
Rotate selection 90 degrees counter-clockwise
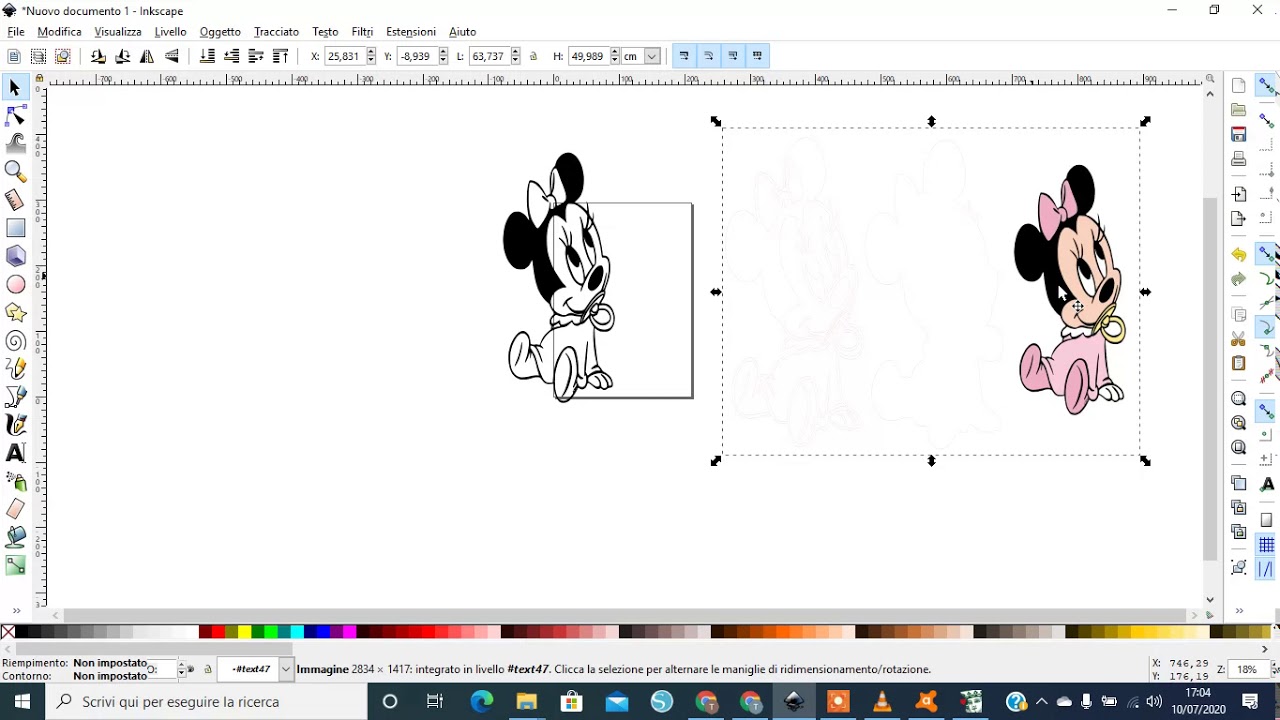coord(98,56)
